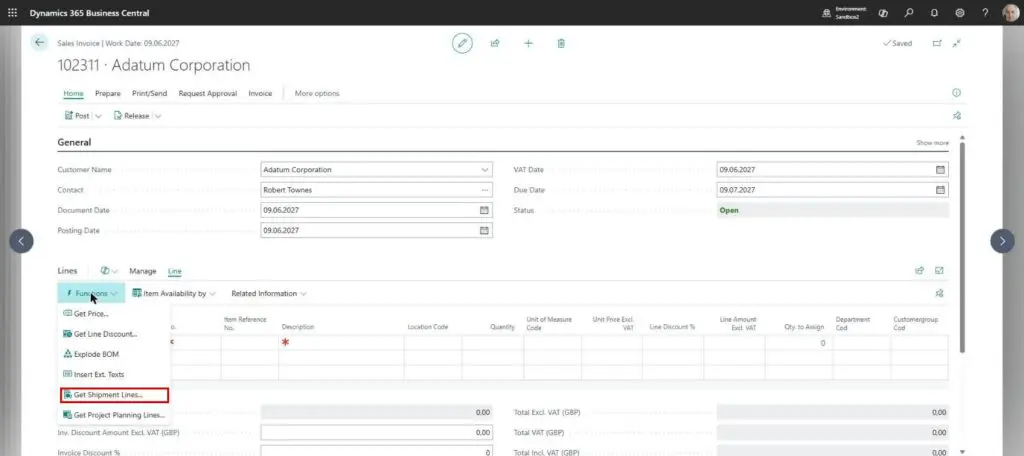Viewport: 1024px width, 456px height.
Task: Collapse the page view icon
Action: pos(957,43)
